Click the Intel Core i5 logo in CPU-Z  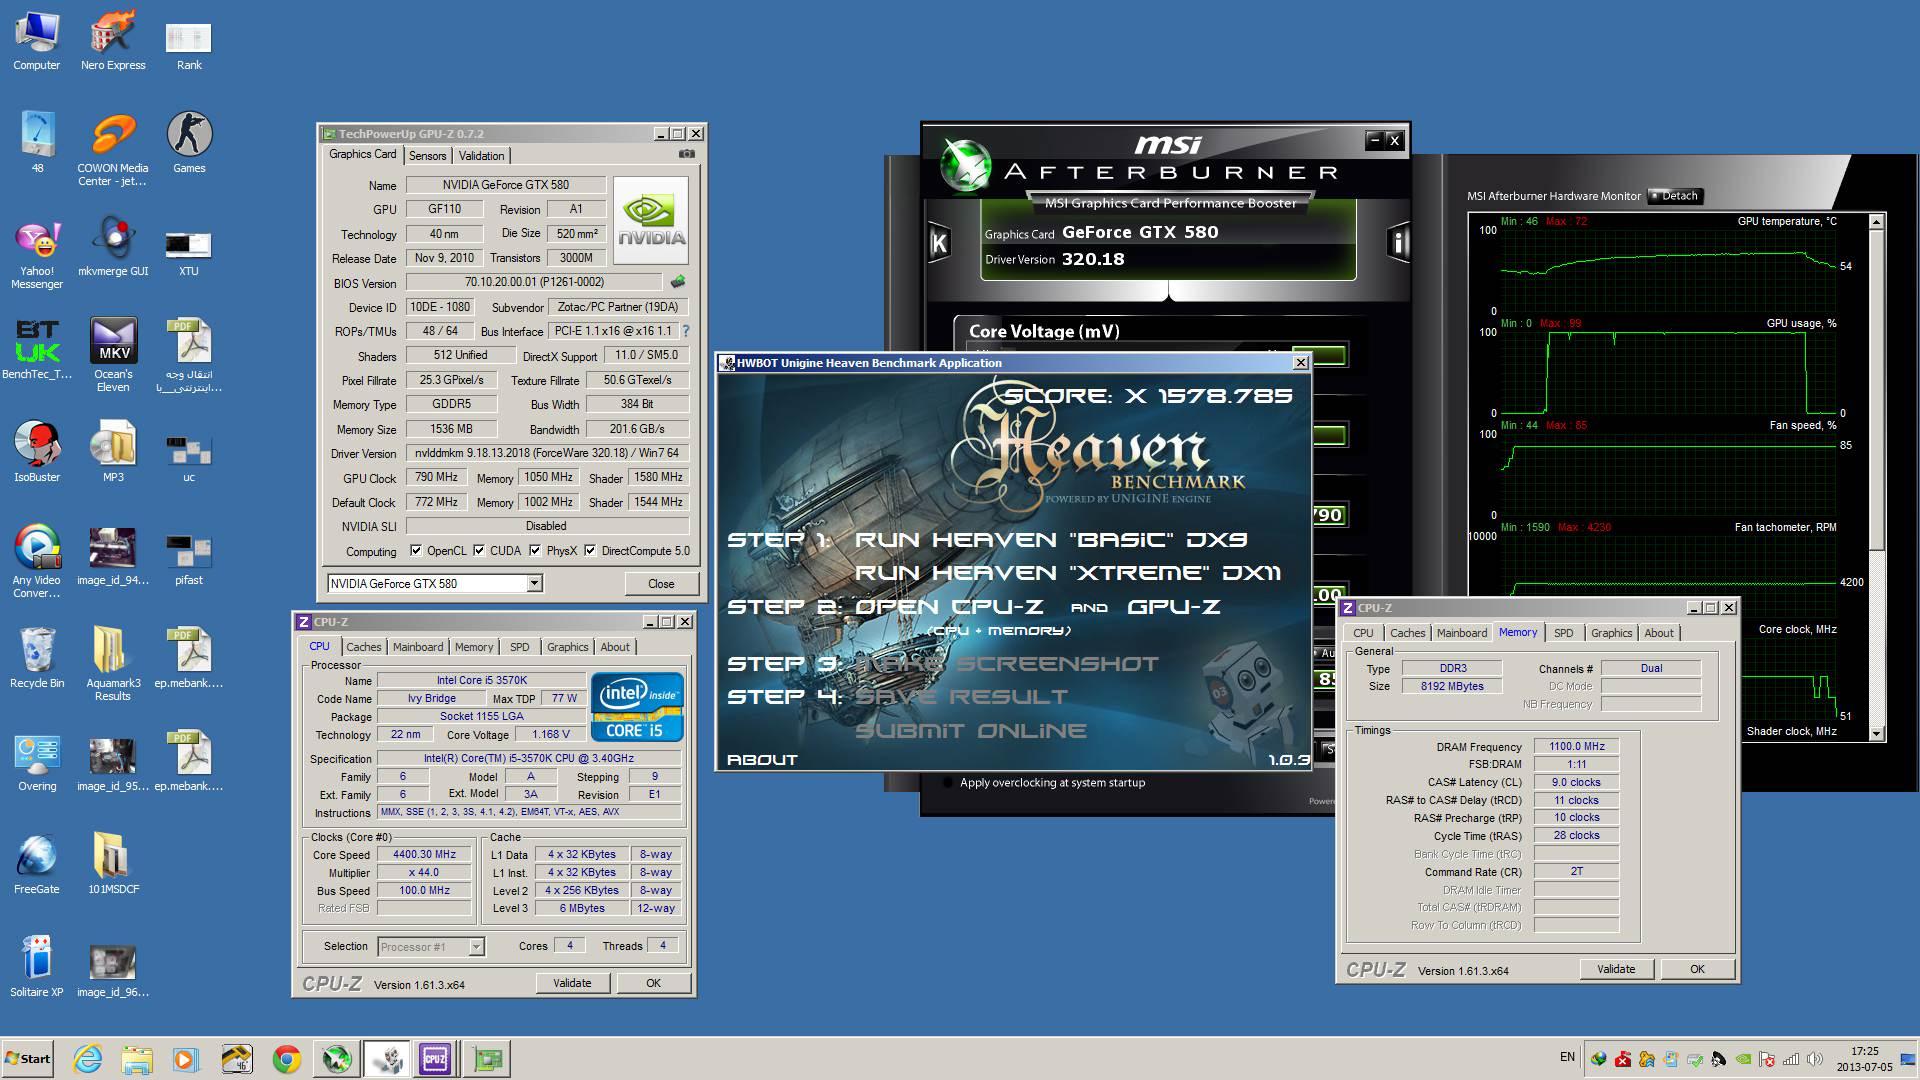point(637,706)
